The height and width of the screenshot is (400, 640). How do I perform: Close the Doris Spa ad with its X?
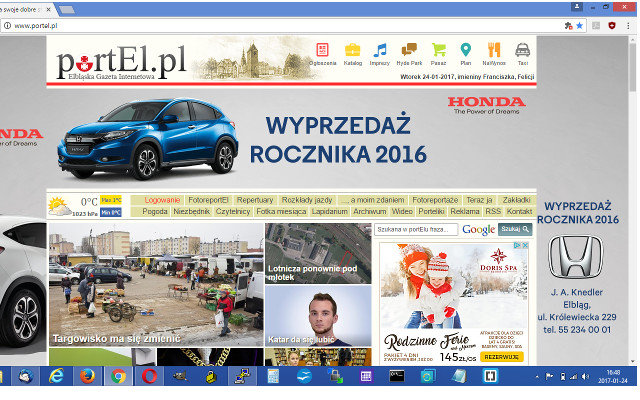(x=525, y=245)
